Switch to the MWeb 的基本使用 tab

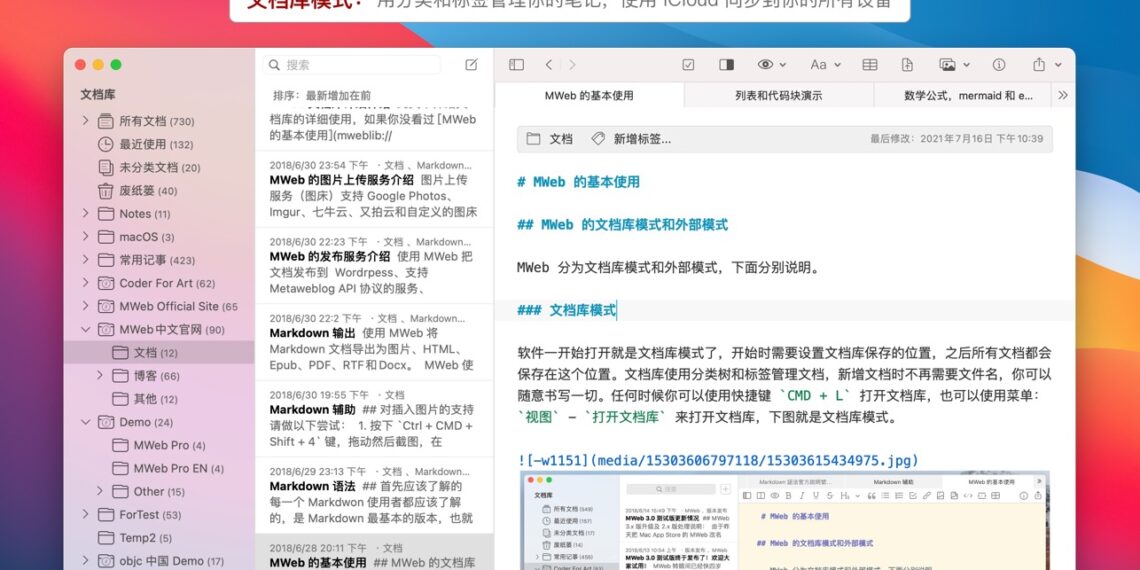point(590,95)
